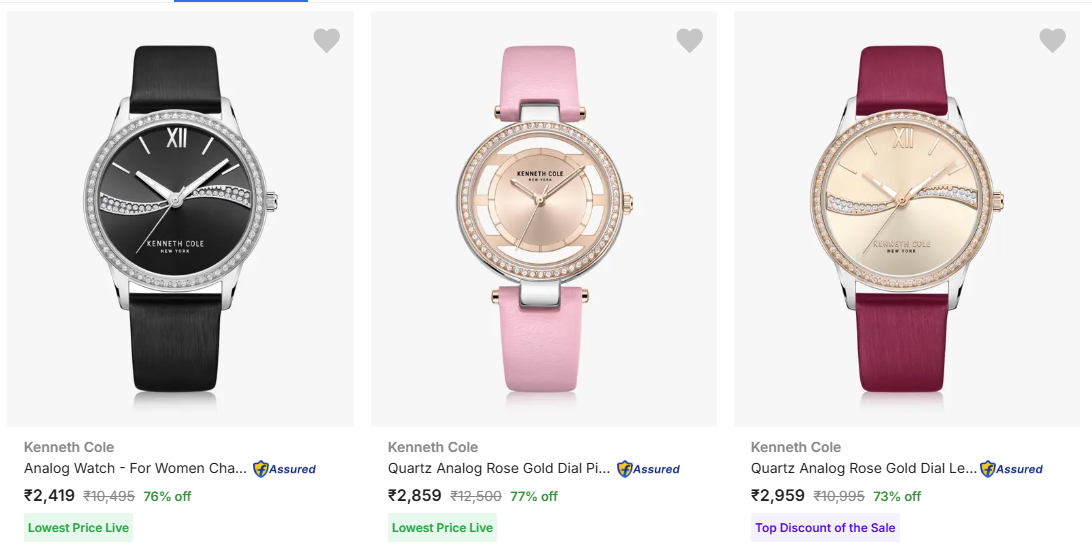Image resolution: width=1092 pixels, height=554 pixels.
Task: Add black Kenneth Cole watch to wishlist
Action: [327, 40]
